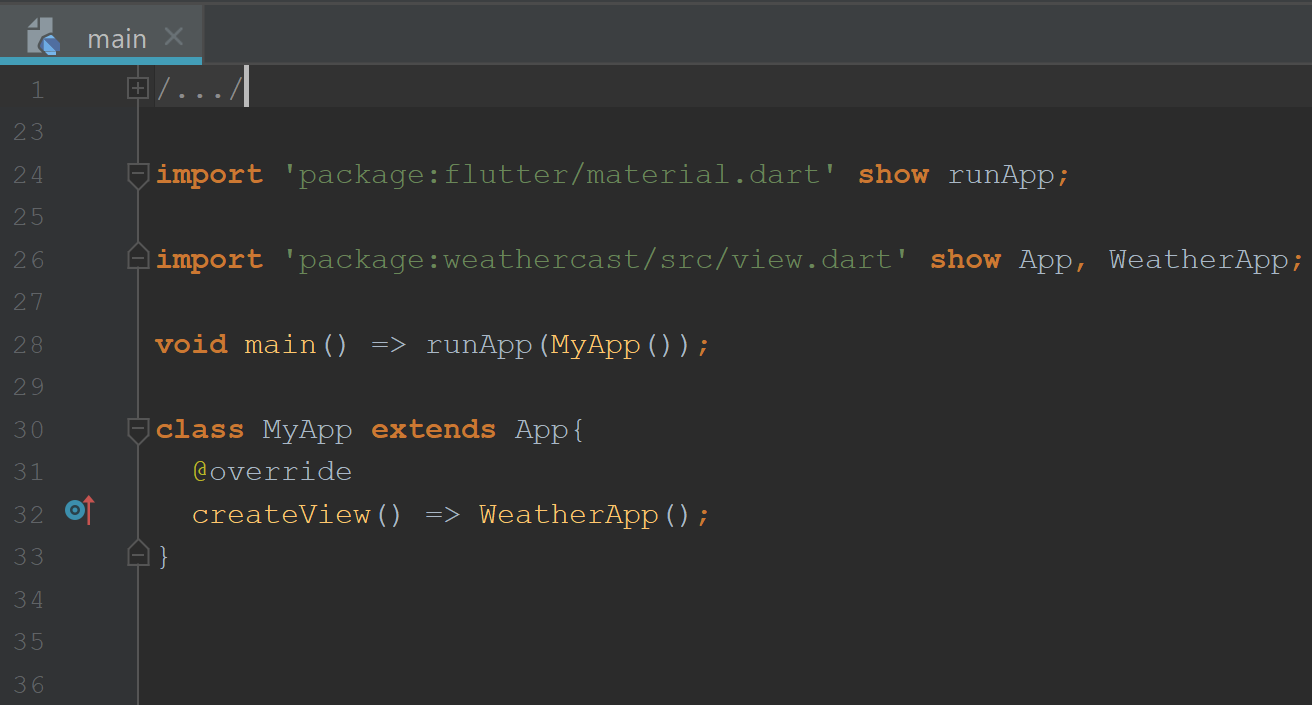Click the show keyword on line 24
Screen dimensions: 1312x705
(892, 174)
